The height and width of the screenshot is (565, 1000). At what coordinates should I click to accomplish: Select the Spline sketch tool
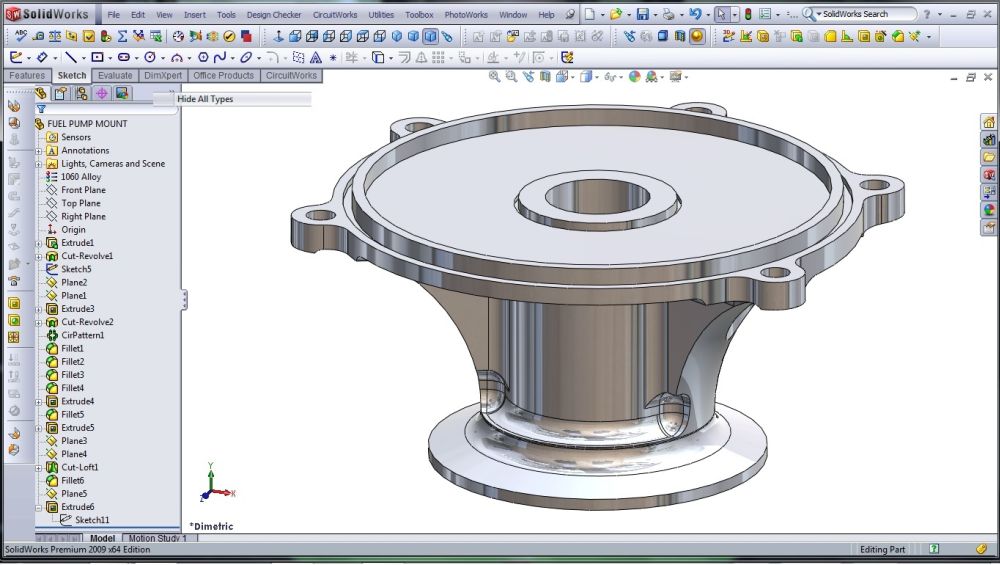tap(220, 57)
